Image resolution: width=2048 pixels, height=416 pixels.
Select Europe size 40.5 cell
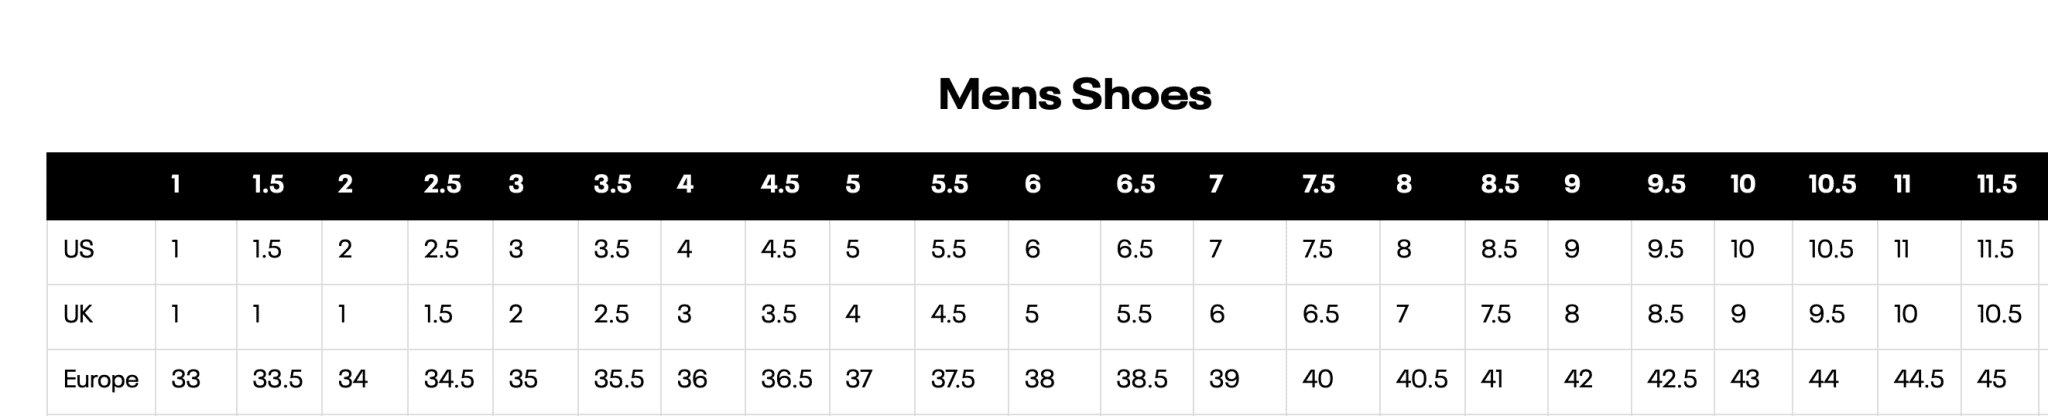[x=1422, y=379]
